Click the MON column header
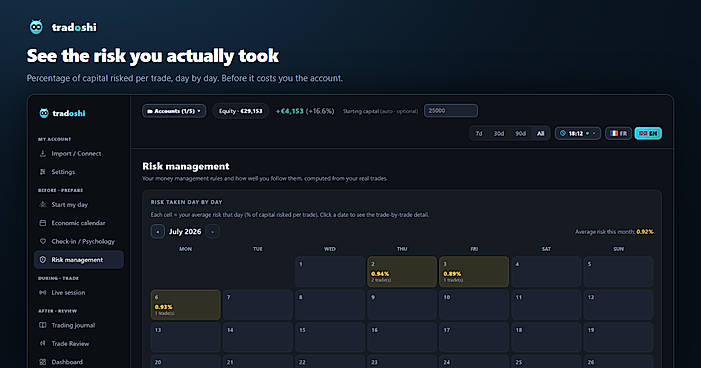Viewport: 701px width, 368px height. pos(186,249)
